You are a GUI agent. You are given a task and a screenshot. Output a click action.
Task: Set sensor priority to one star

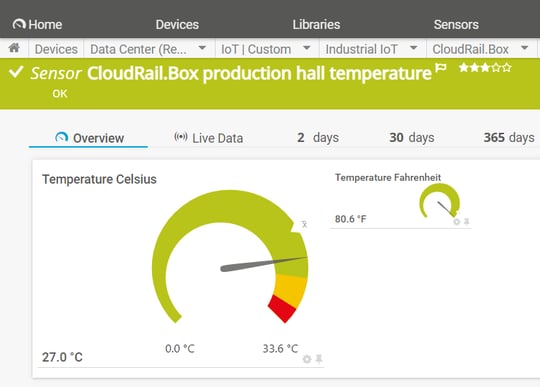(464, 67)
